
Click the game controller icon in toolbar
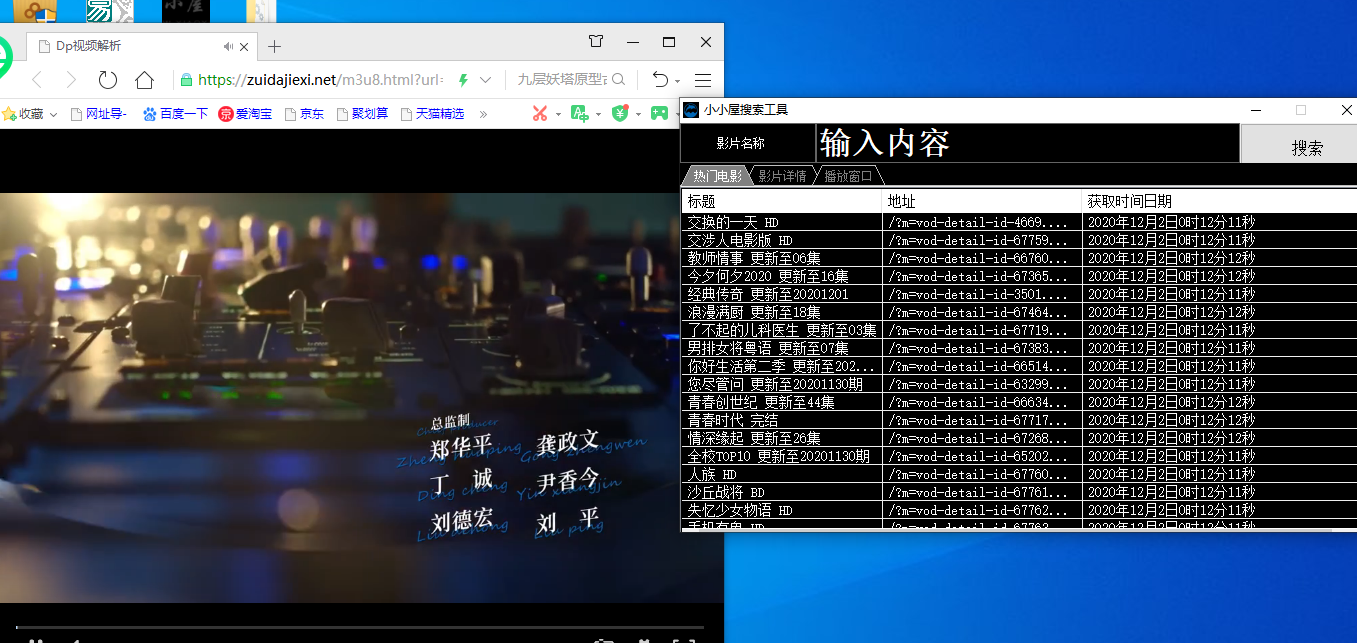point(659,113)
